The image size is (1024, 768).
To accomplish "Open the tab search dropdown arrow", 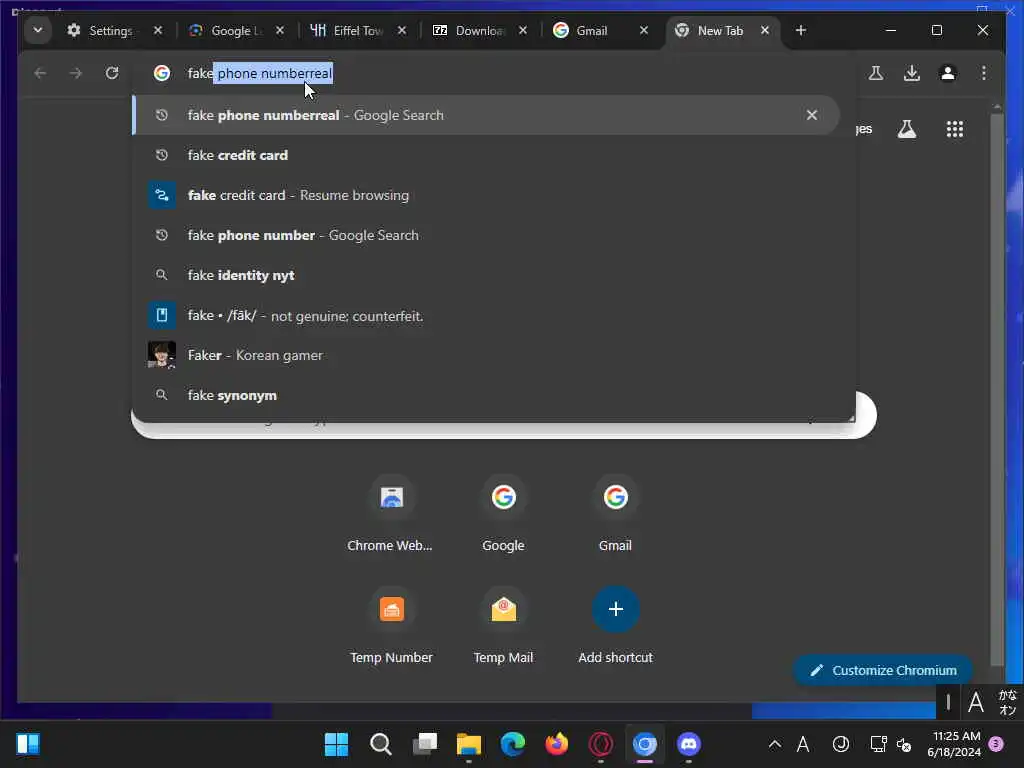I will pyautogui.click(x=37, y=30).
